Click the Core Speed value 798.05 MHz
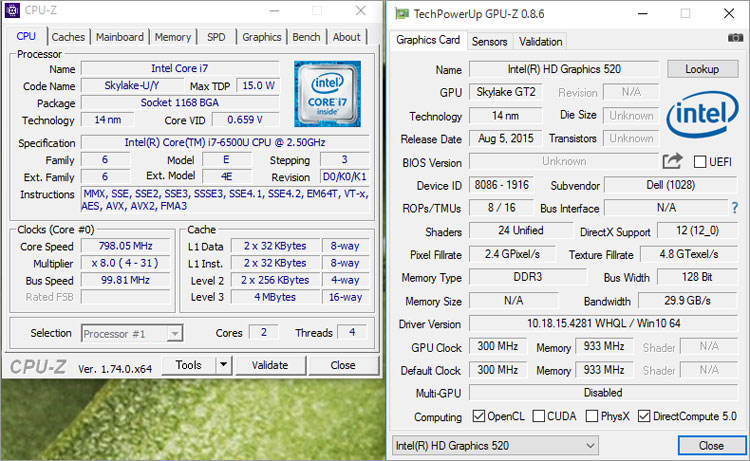The image size is (750, 461). (x=125, y=246)
